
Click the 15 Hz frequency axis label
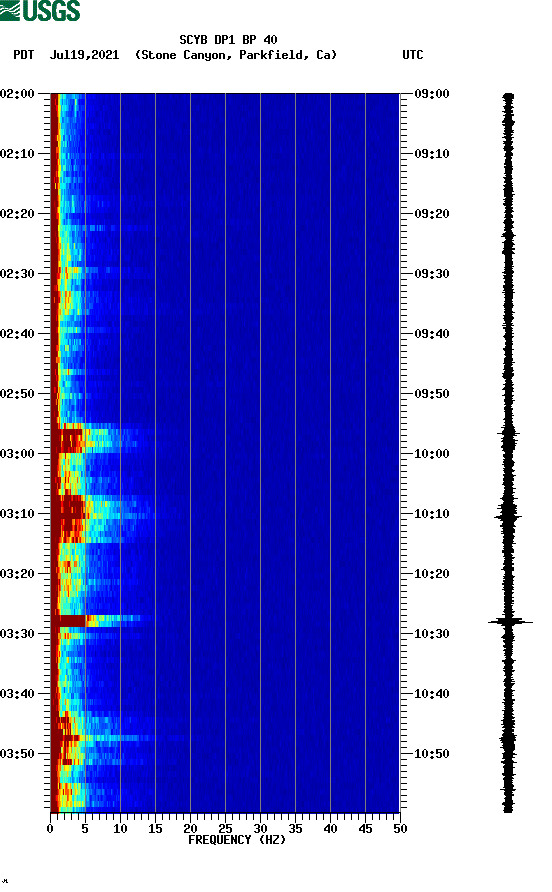coord(155,828)
